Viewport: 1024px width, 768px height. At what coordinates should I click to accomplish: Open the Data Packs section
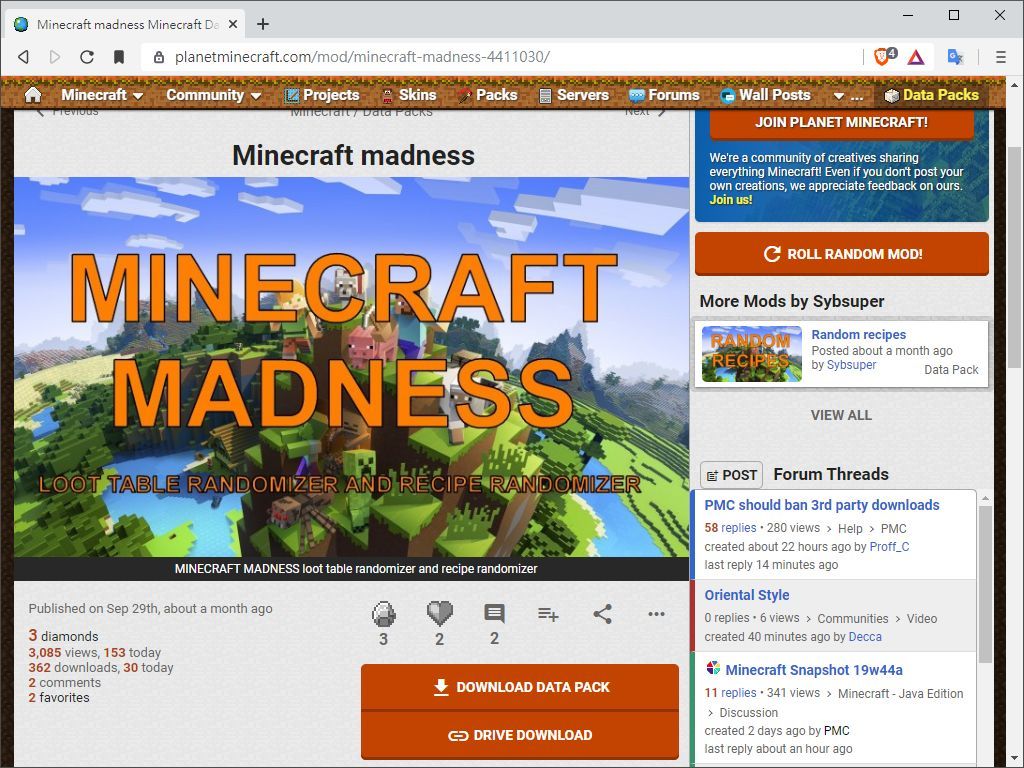[x=931, y=95]
